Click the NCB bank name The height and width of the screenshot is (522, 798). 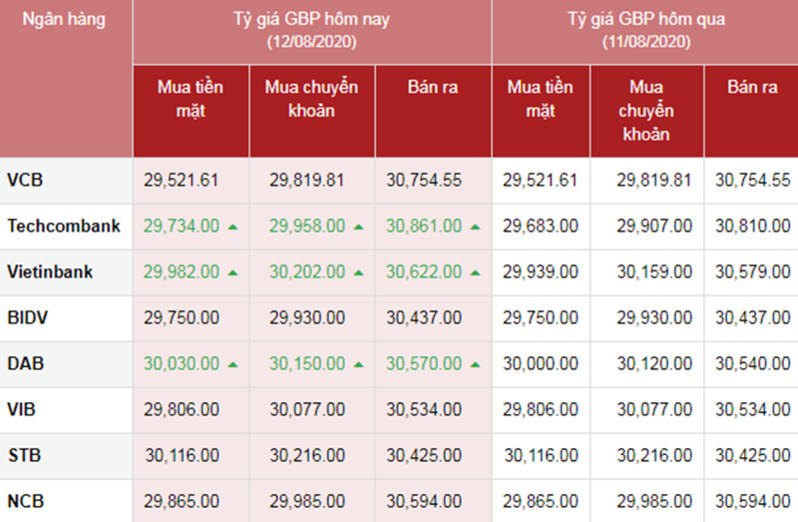click(25, 500)
